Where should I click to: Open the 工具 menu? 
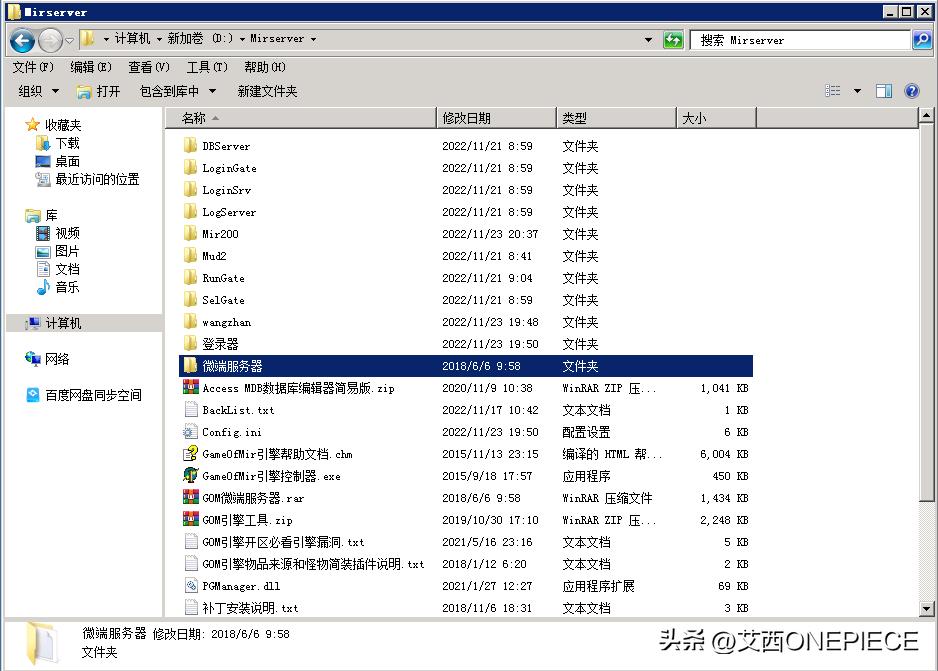(x=205, y=67)
